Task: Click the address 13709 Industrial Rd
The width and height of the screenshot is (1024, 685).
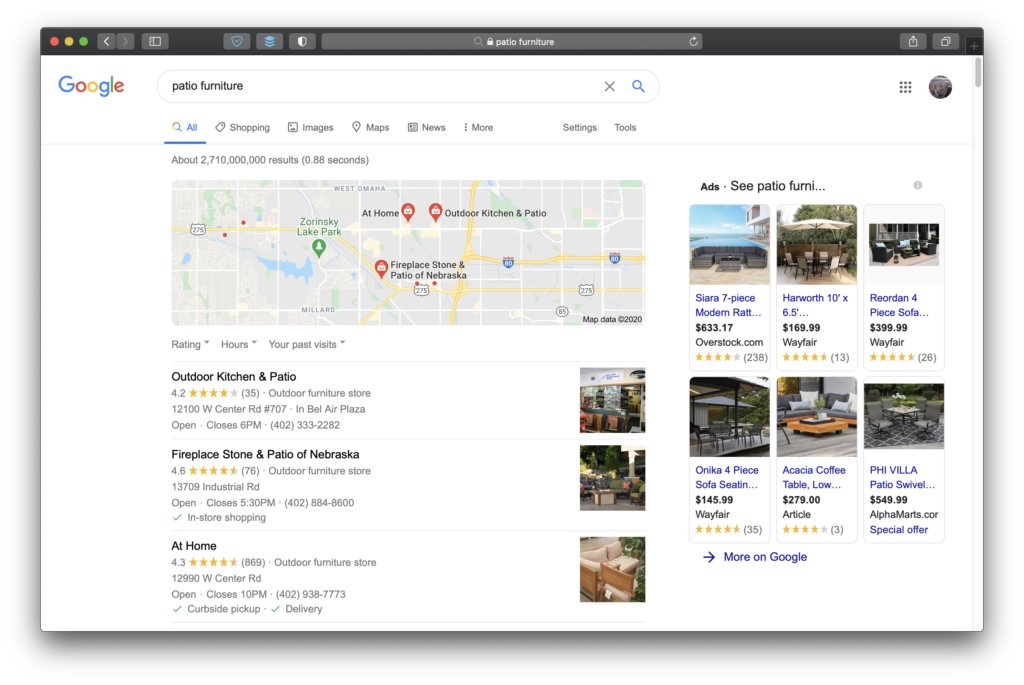Action: pyautogui.click(x=215, y=487)
